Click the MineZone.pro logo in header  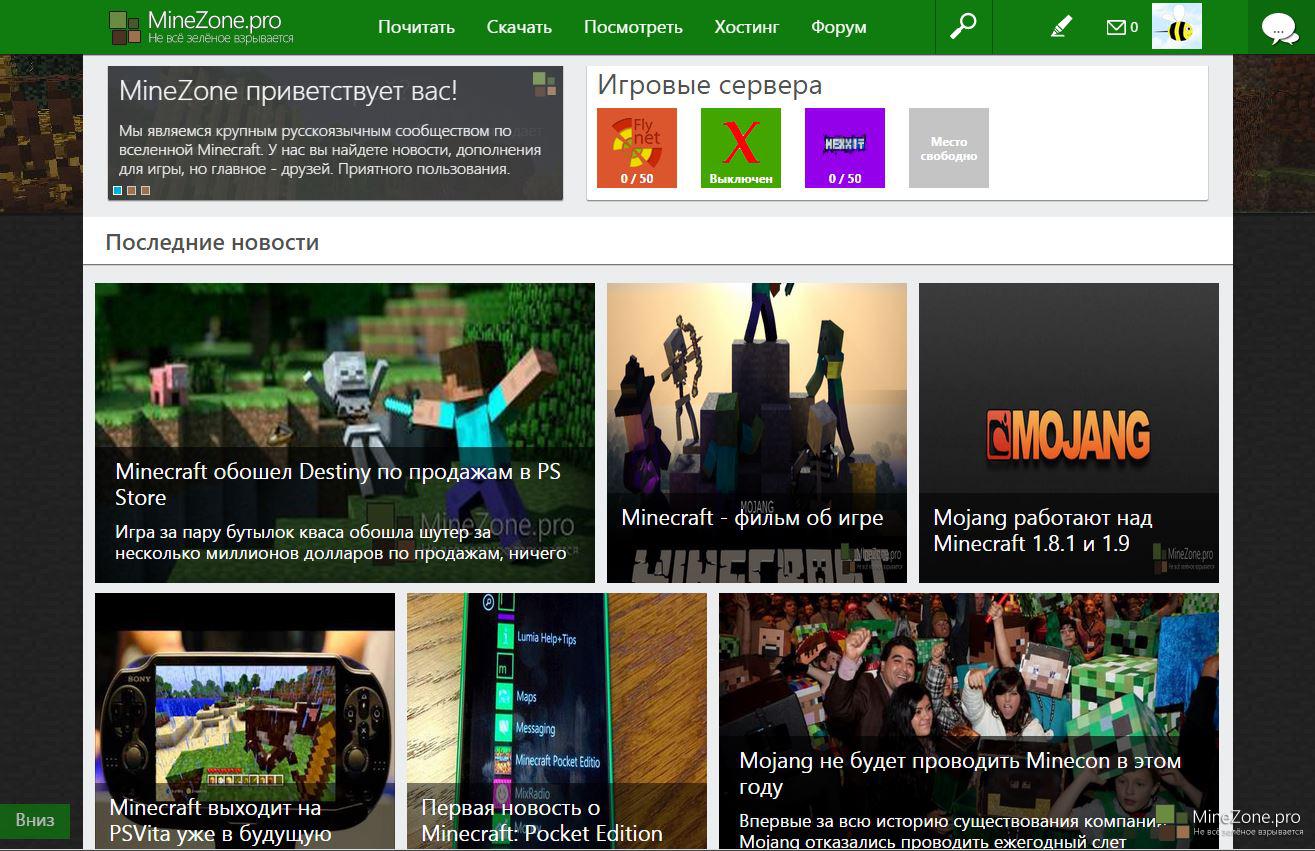[x=201, y=27]
